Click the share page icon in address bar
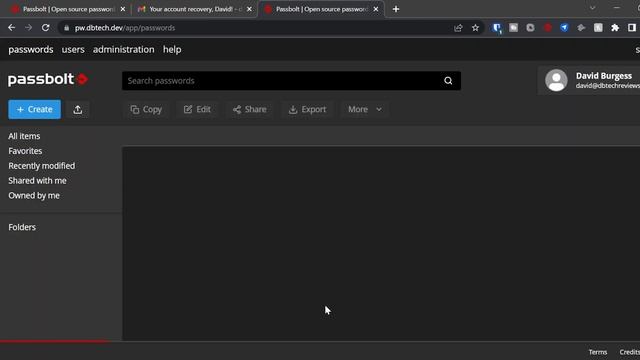Screen dimensions: 640x360 click(x=458, y=28)
